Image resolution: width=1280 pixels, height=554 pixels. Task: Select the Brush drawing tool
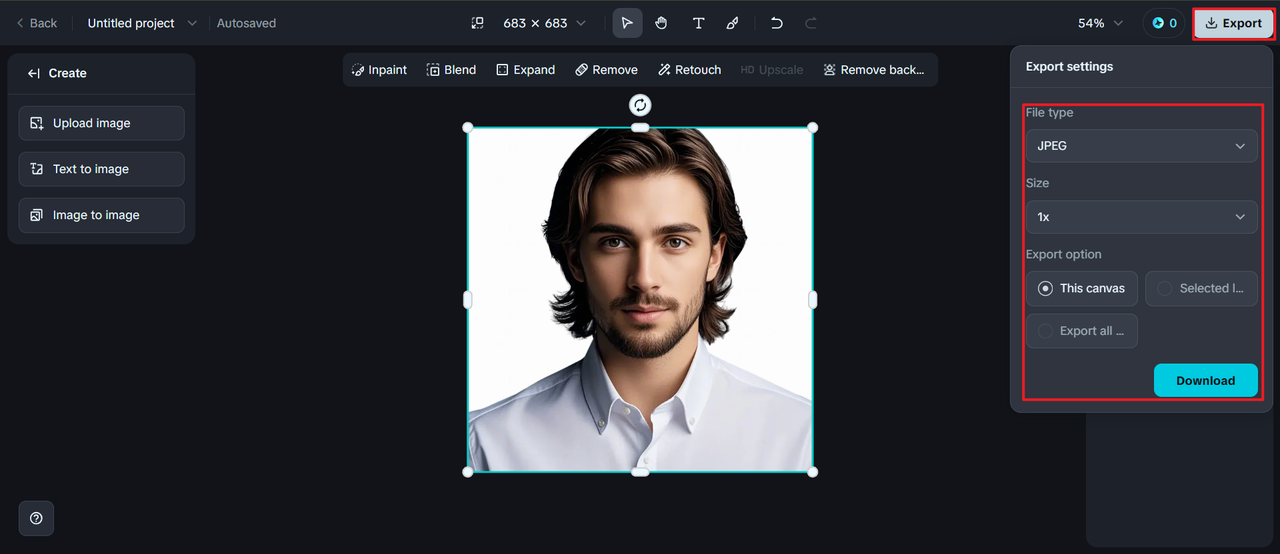pos(733,23)
